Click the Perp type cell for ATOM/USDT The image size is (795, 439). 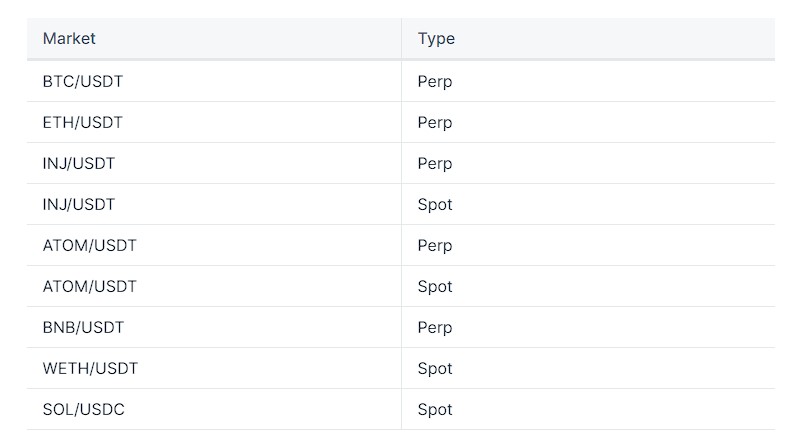click(435, 246)
